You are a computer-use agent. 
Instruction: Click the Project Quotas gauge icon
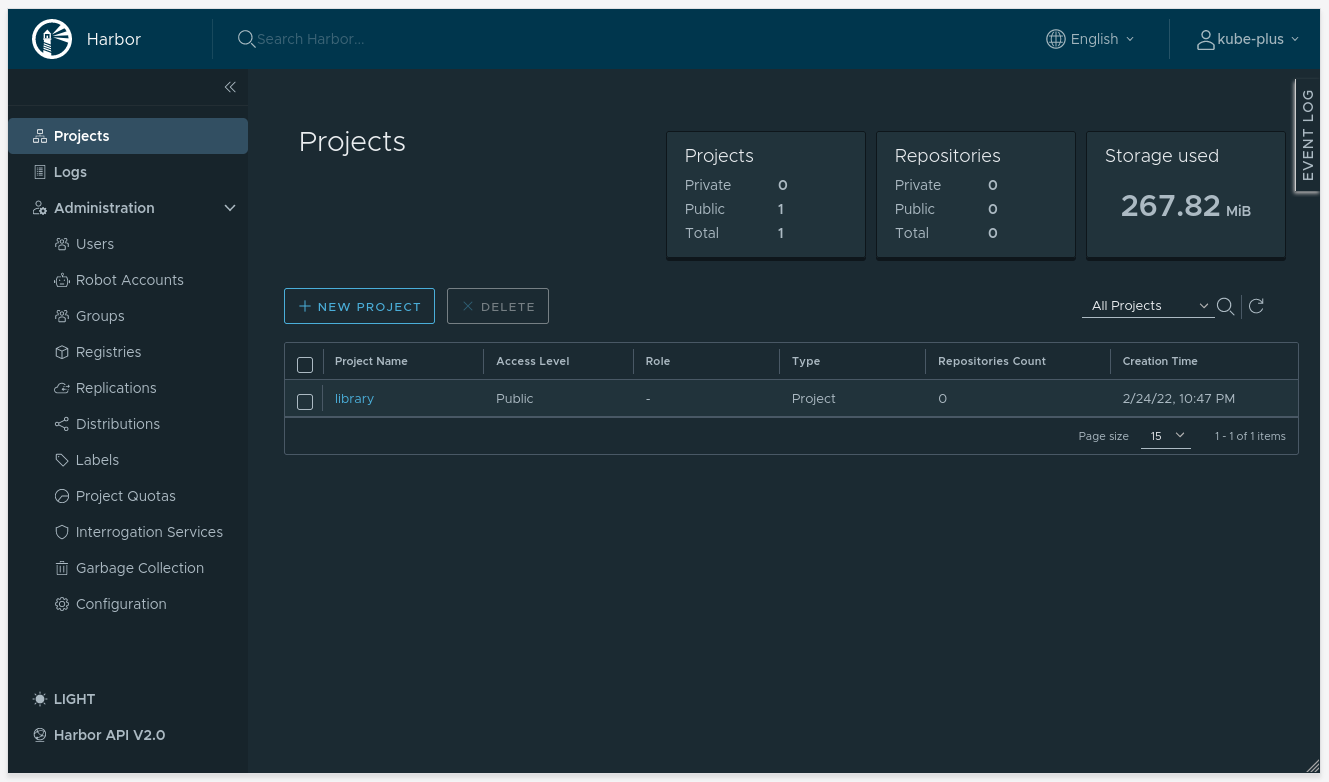point(62,496)
